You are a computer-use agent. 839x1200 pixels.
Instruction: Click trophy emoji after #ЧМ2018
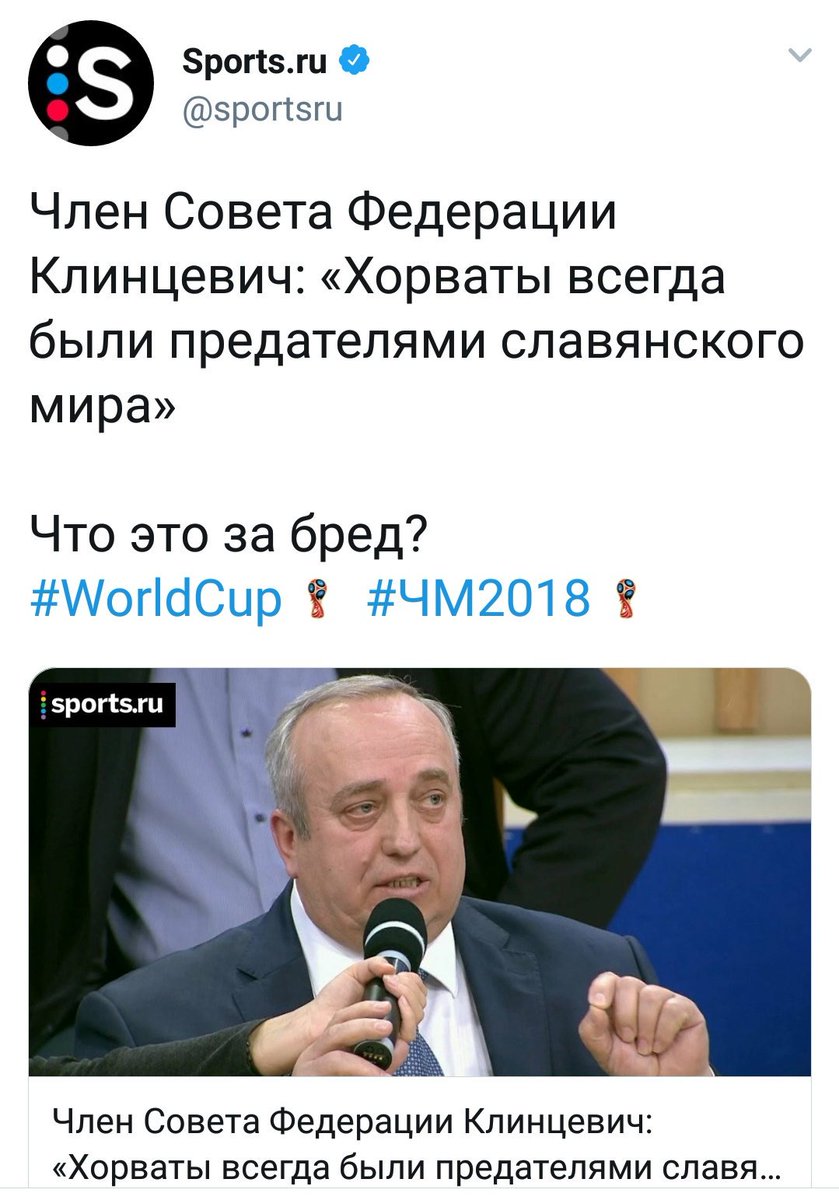pyautogui.click(x=626, y=599)
